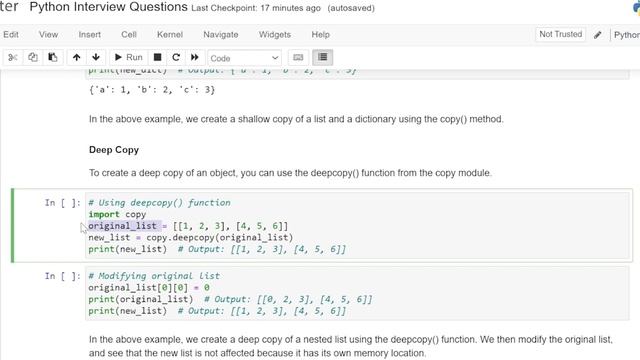Toggle table of contents list icon
The width and height of the screenshot is (640, 360).
(x=322, y=58)
